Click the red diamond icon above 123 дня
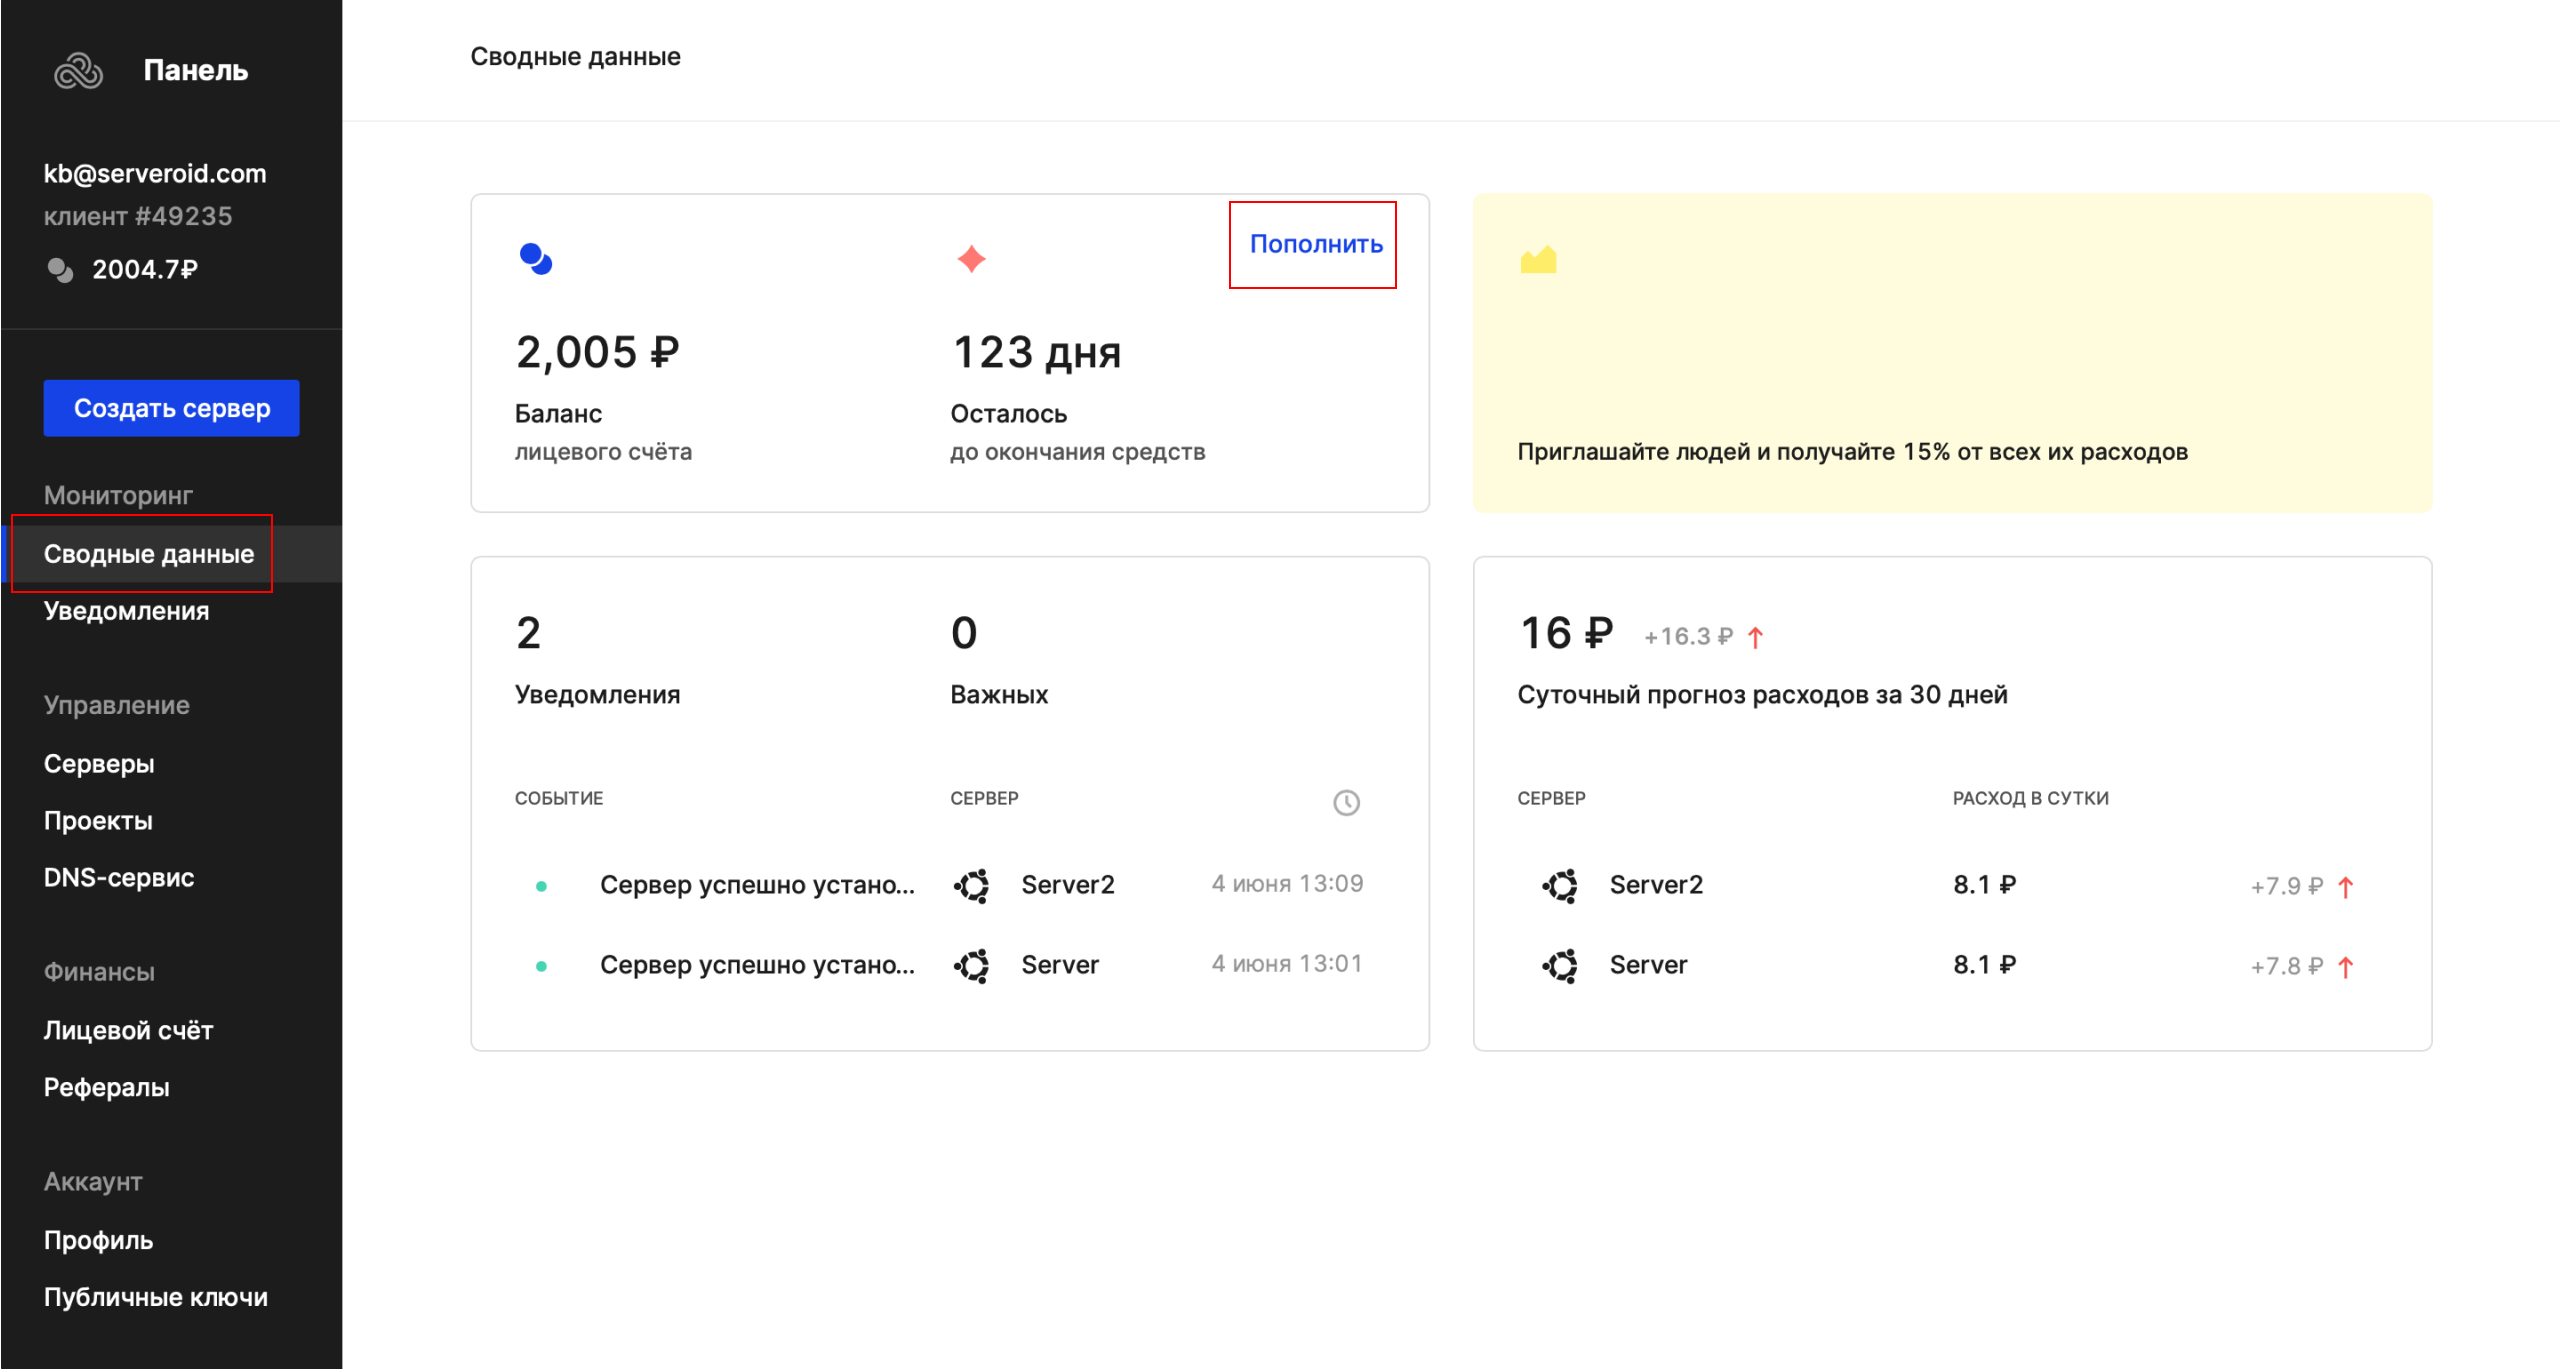 click(971, 259)
